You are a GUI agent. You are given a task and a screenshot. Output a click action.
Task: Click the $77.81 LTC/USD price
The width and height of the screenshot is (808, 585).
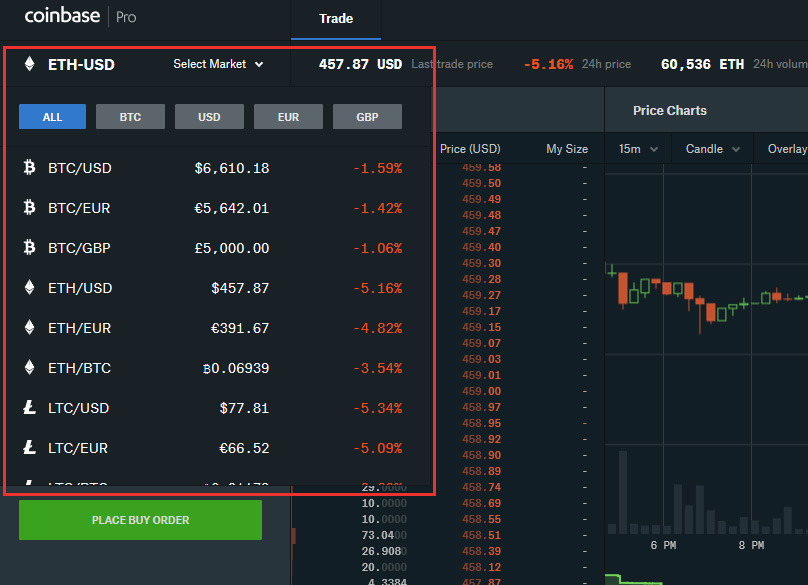click(244, 408)
